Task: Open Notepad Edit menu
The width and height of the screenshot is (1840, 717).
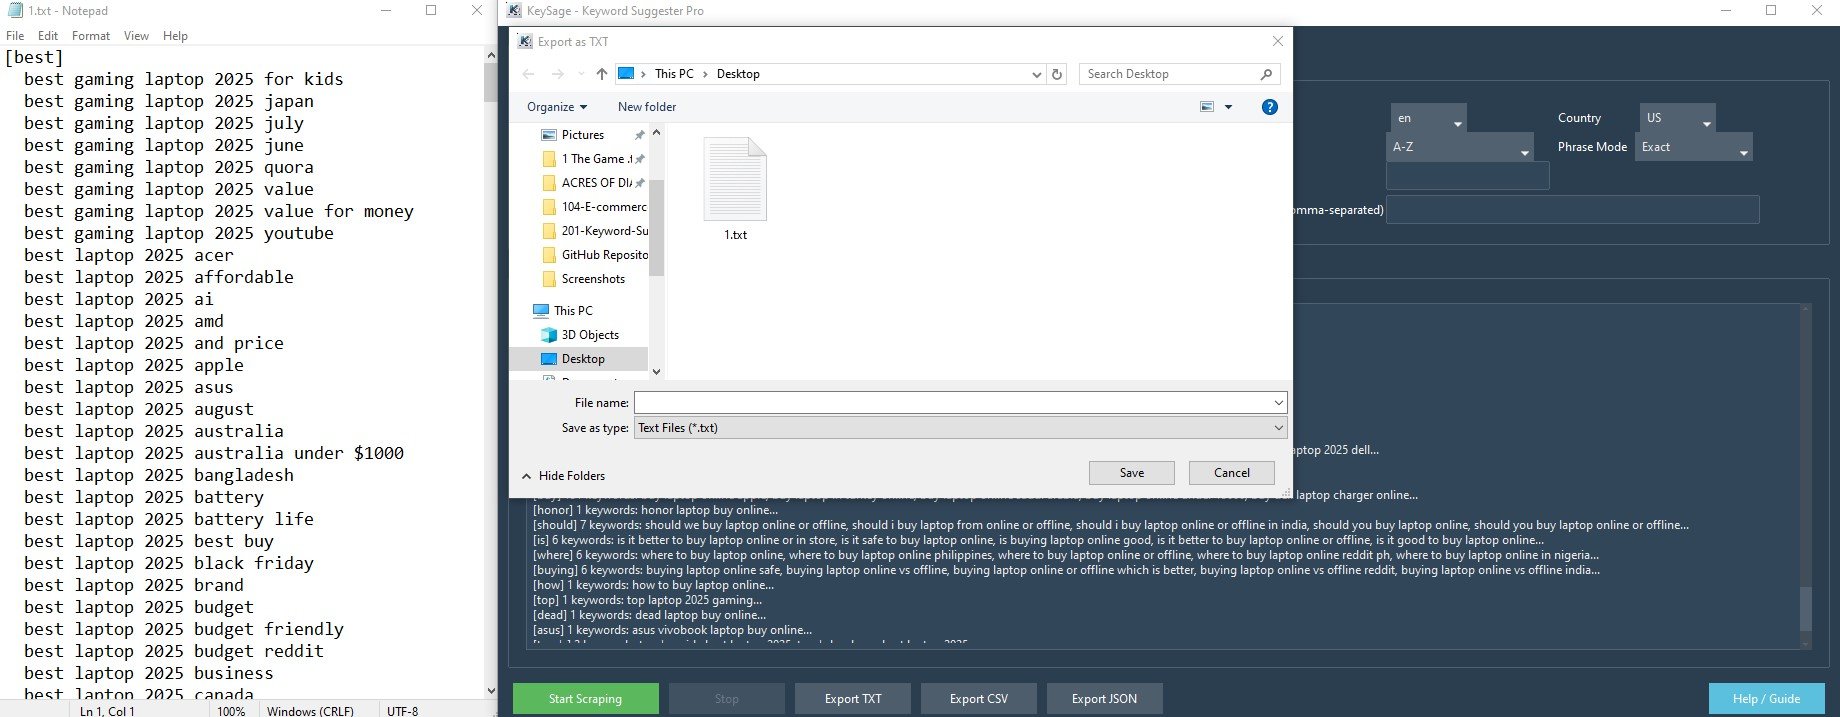Action: [48, 36]
